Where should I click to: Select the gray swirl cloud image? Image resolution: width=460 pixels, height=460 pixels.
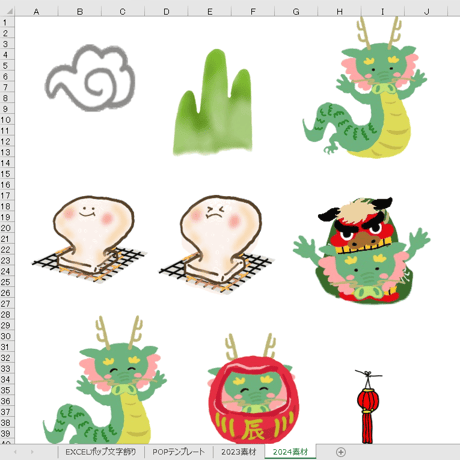[90, 78]
